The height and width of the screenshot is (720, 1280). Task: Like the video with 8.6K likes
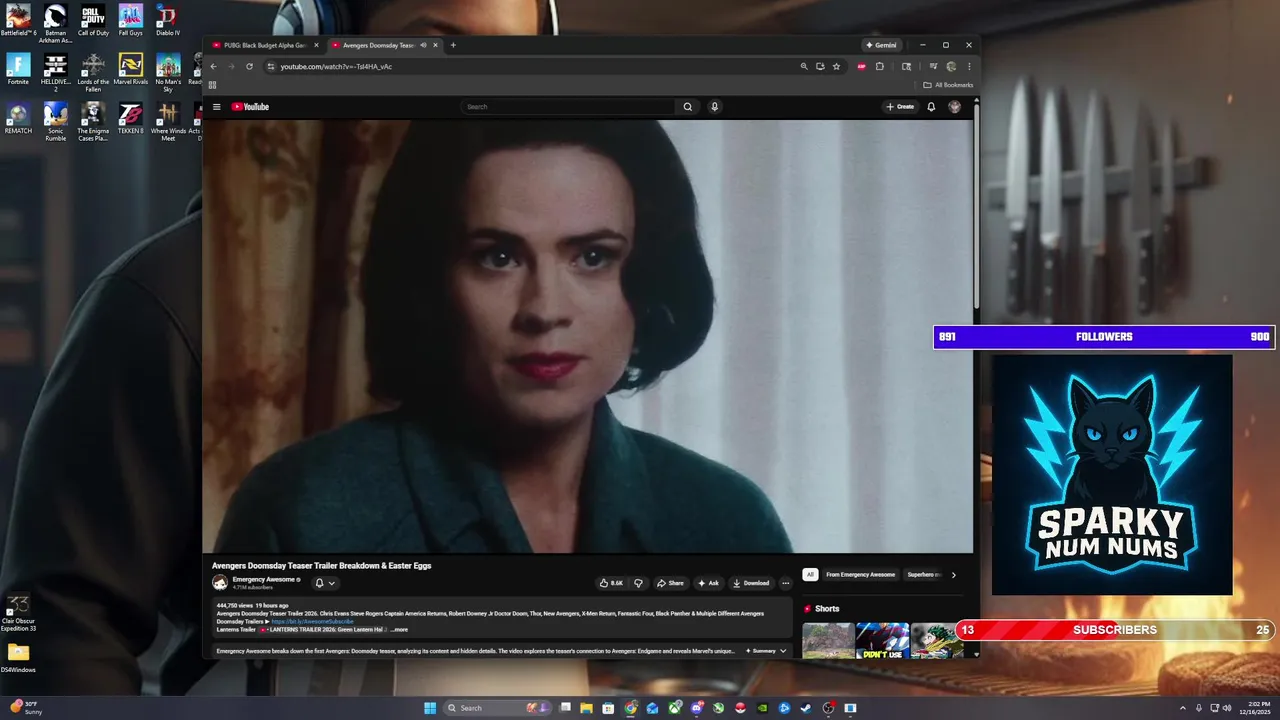coord(611,583)
